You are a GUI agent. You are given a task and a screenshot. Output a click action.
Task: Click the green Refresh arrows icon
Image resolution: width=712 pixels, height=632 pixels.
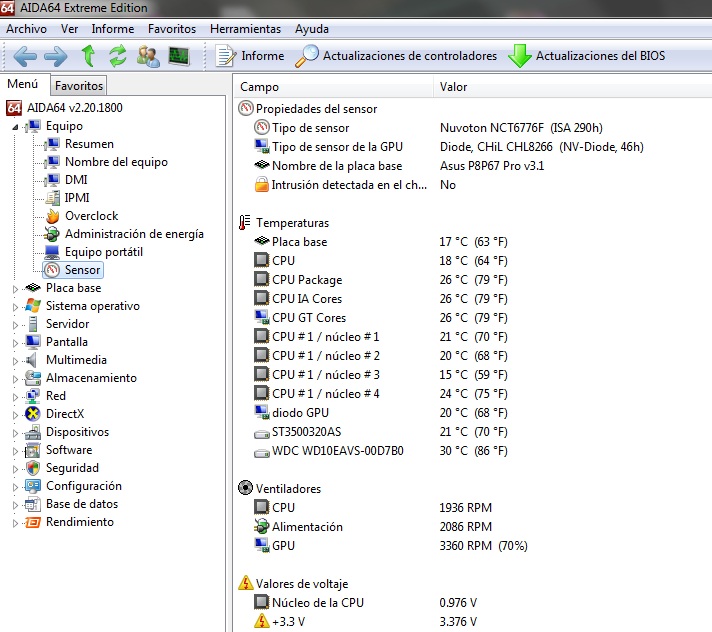(118, 56)
